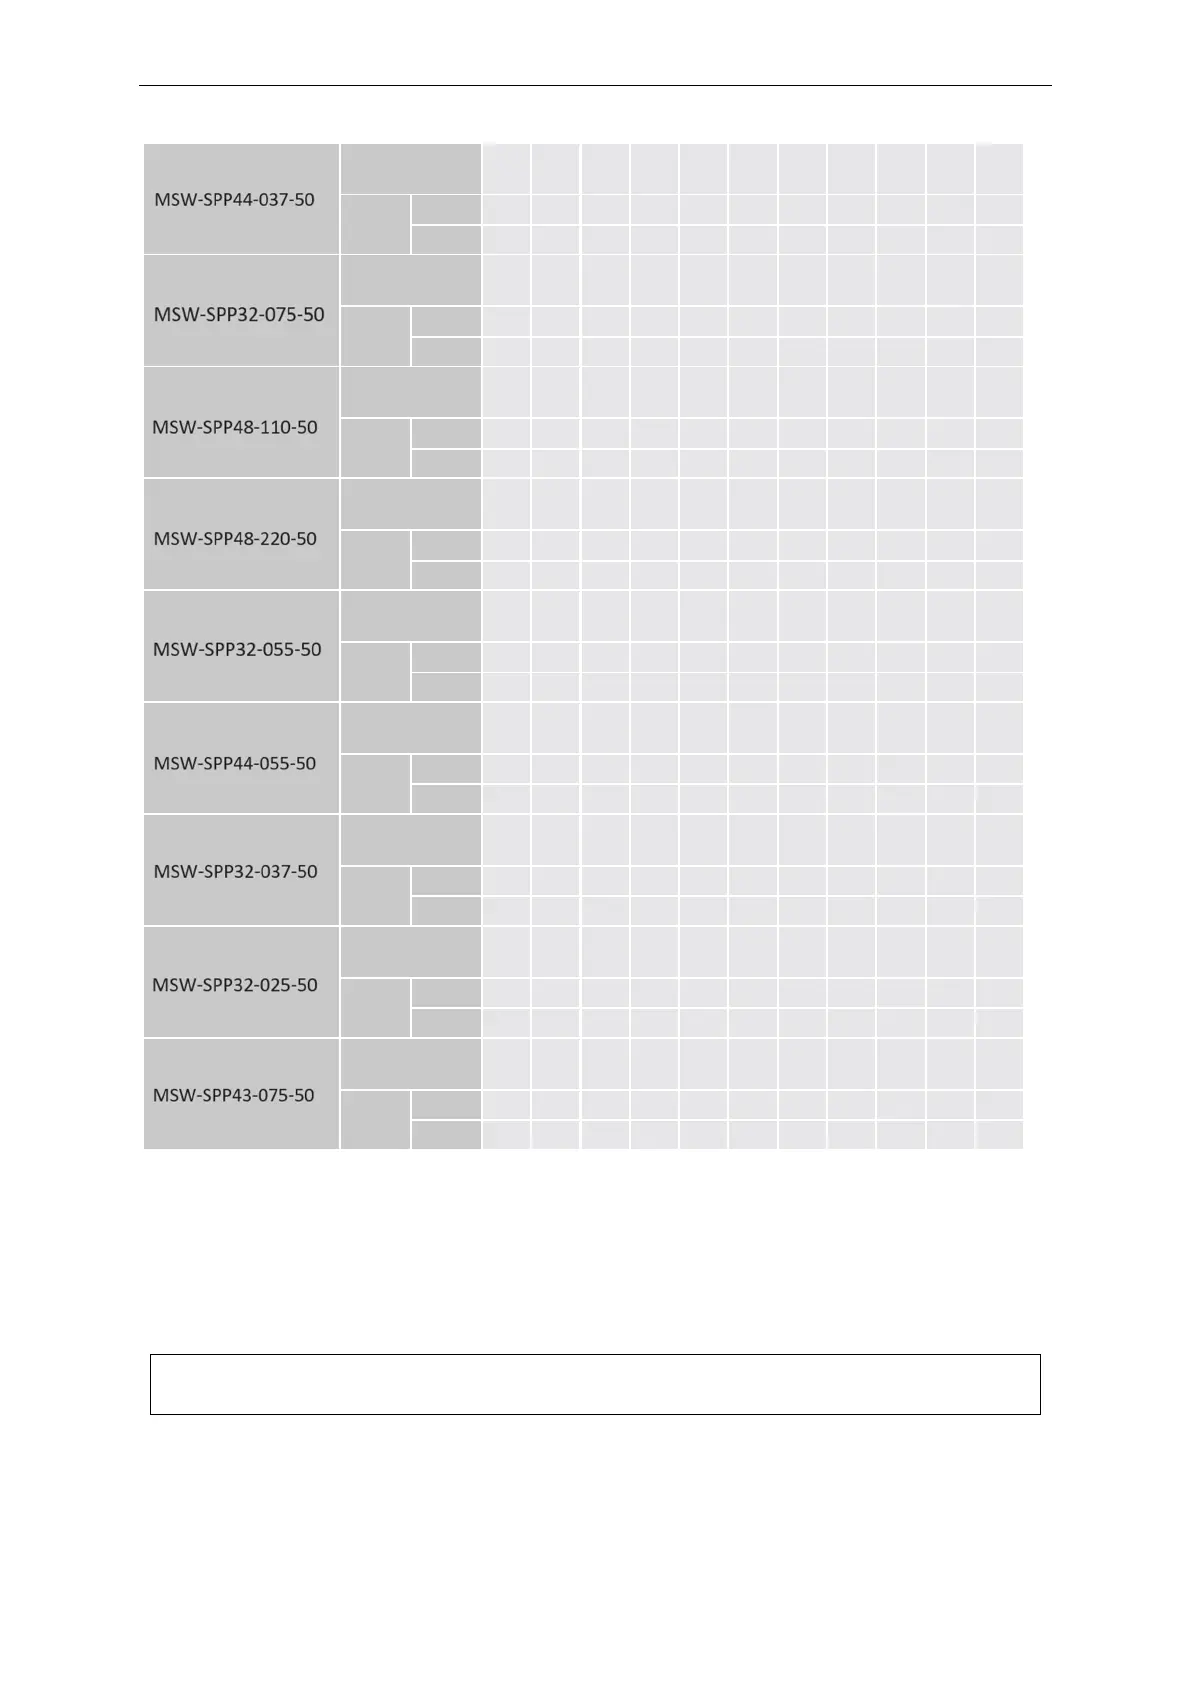Click tall narrow gray cell in MSW-SPP32-075-50 group
Image resolution: width=1190 pixels, height=1684 pixels.
(375, 336)
